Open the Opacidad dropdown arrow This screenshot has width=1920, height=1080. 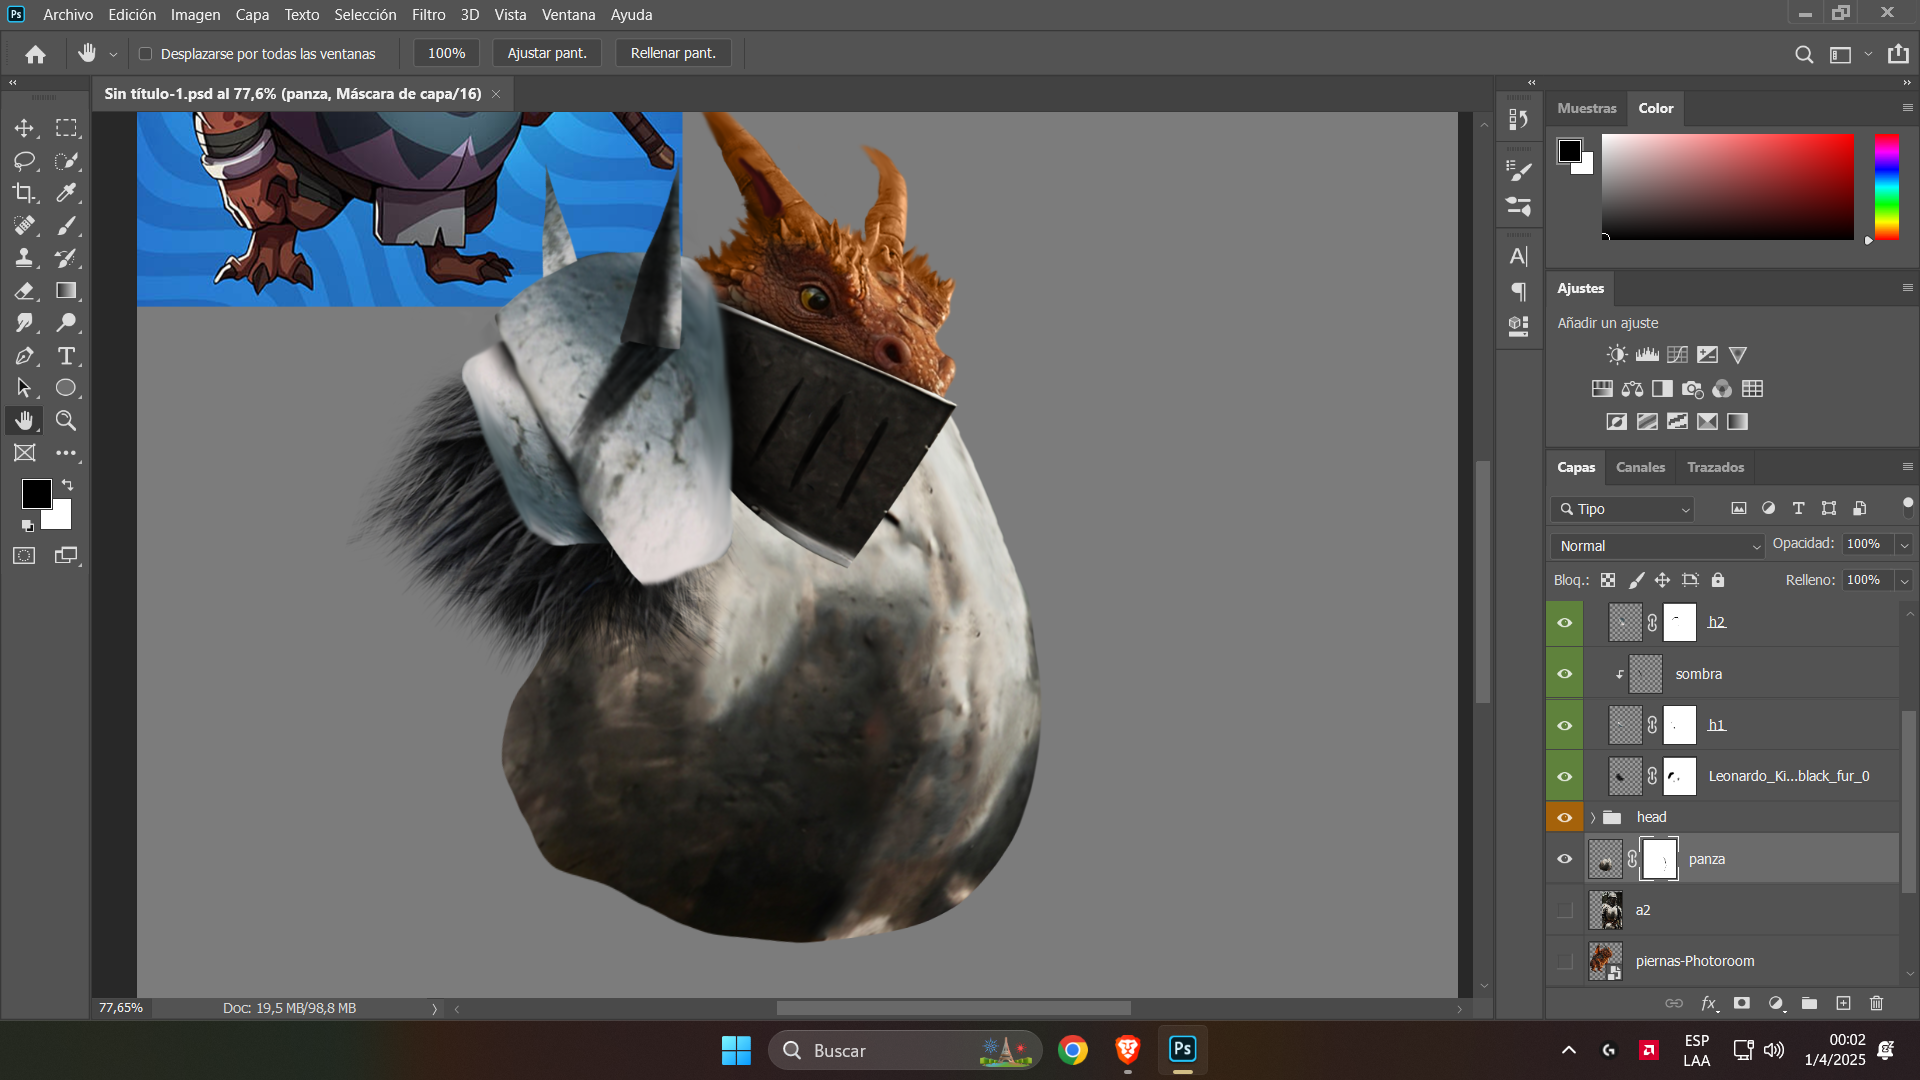coord(1904,545)
